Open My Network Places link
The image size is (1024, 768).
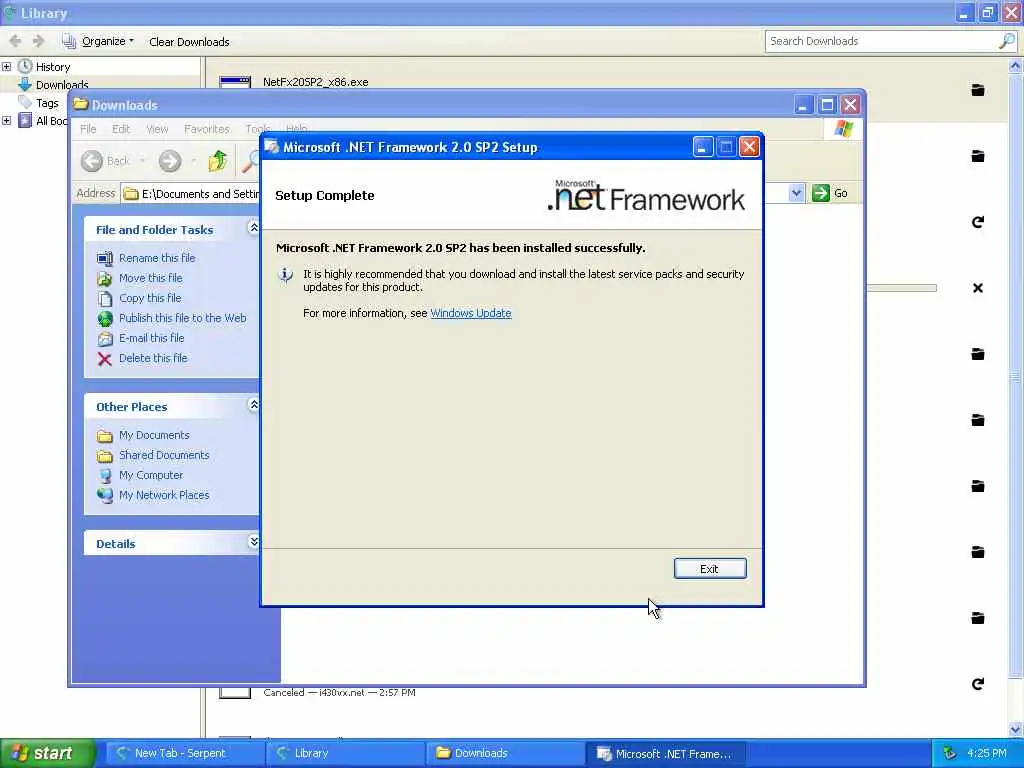164,495
